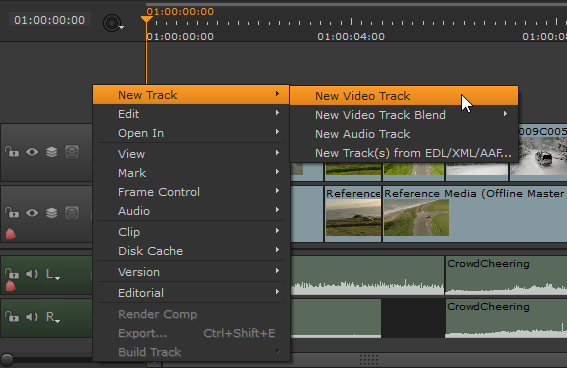This screenshot has height=368, width=567.
Task: Click the cache icon on the second video track
Action: point(72,213)
